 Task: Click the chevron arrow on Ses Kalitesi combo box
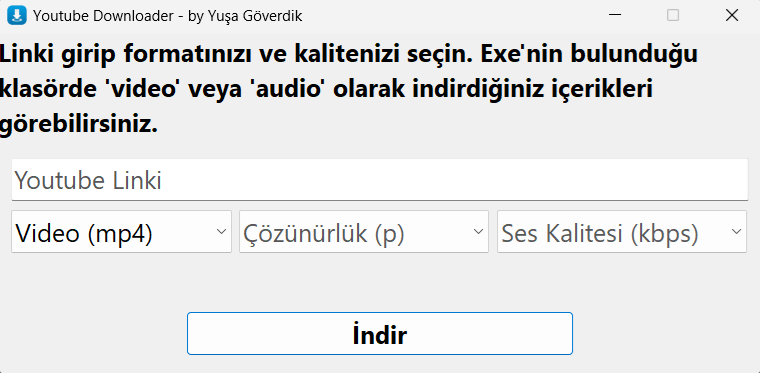tap(736, 232)
